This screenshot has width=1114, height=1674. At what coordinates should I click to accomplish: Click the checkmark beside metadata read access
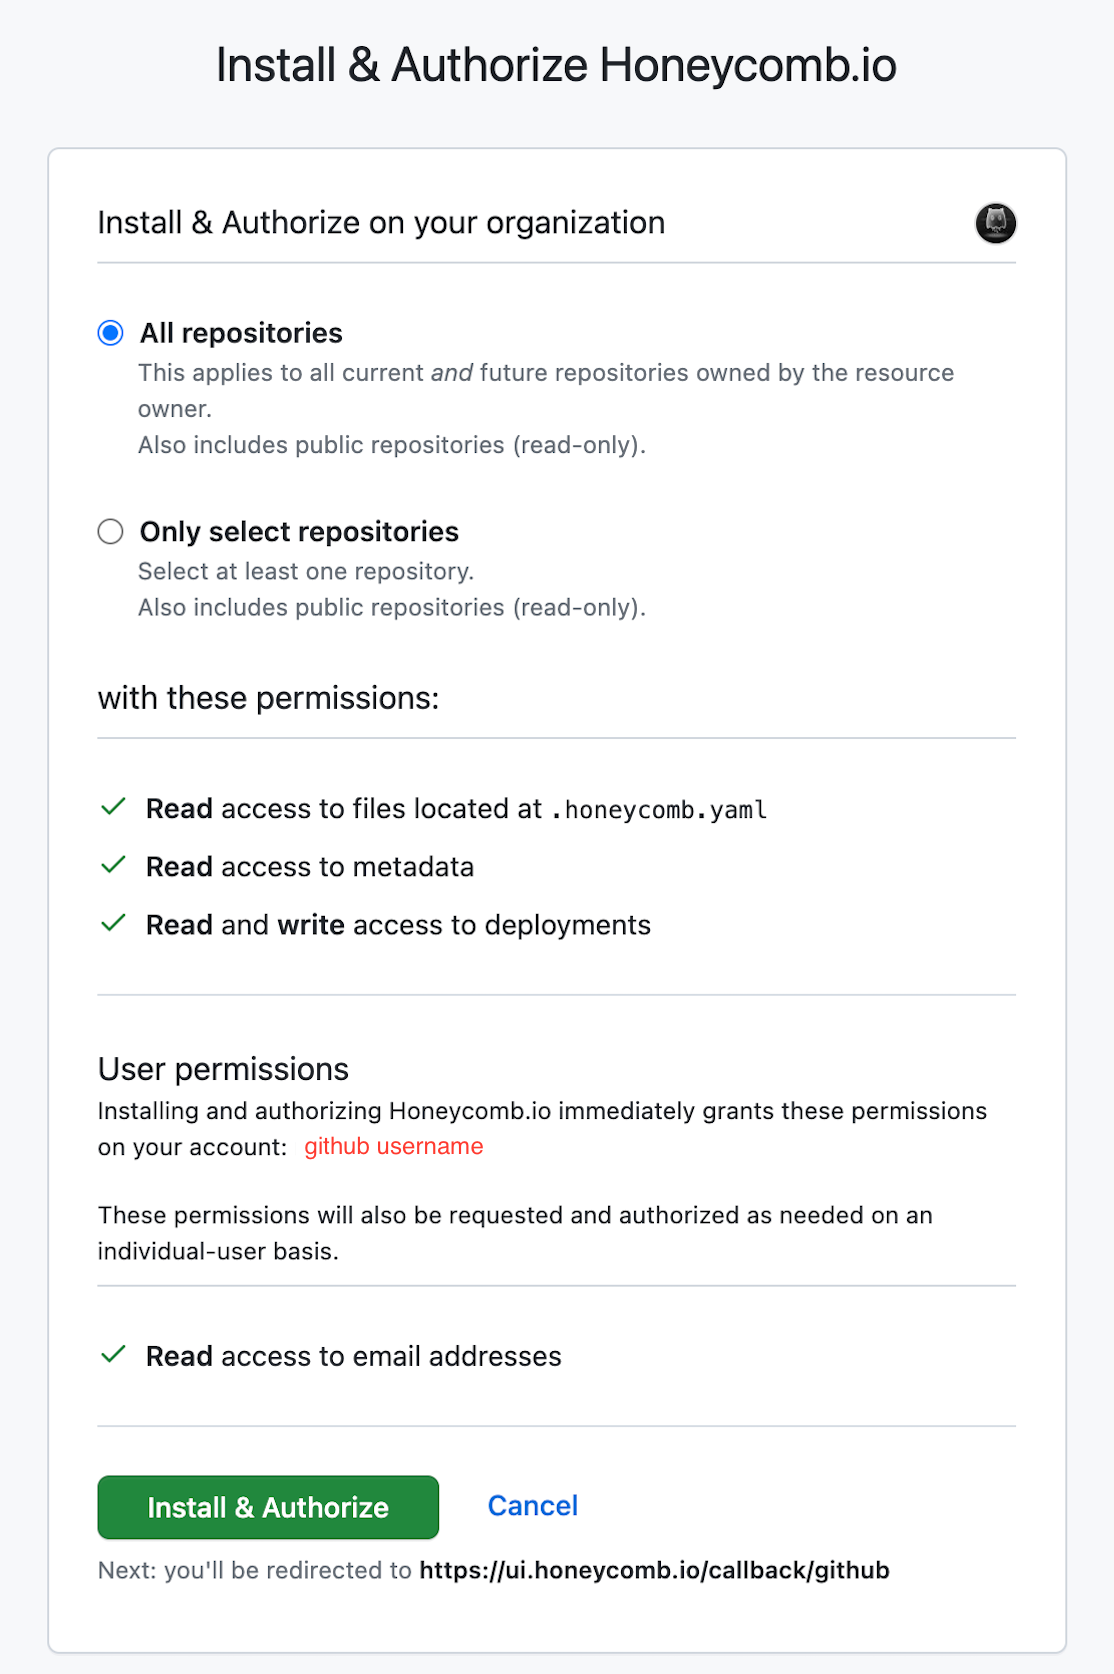click(111, 866)
